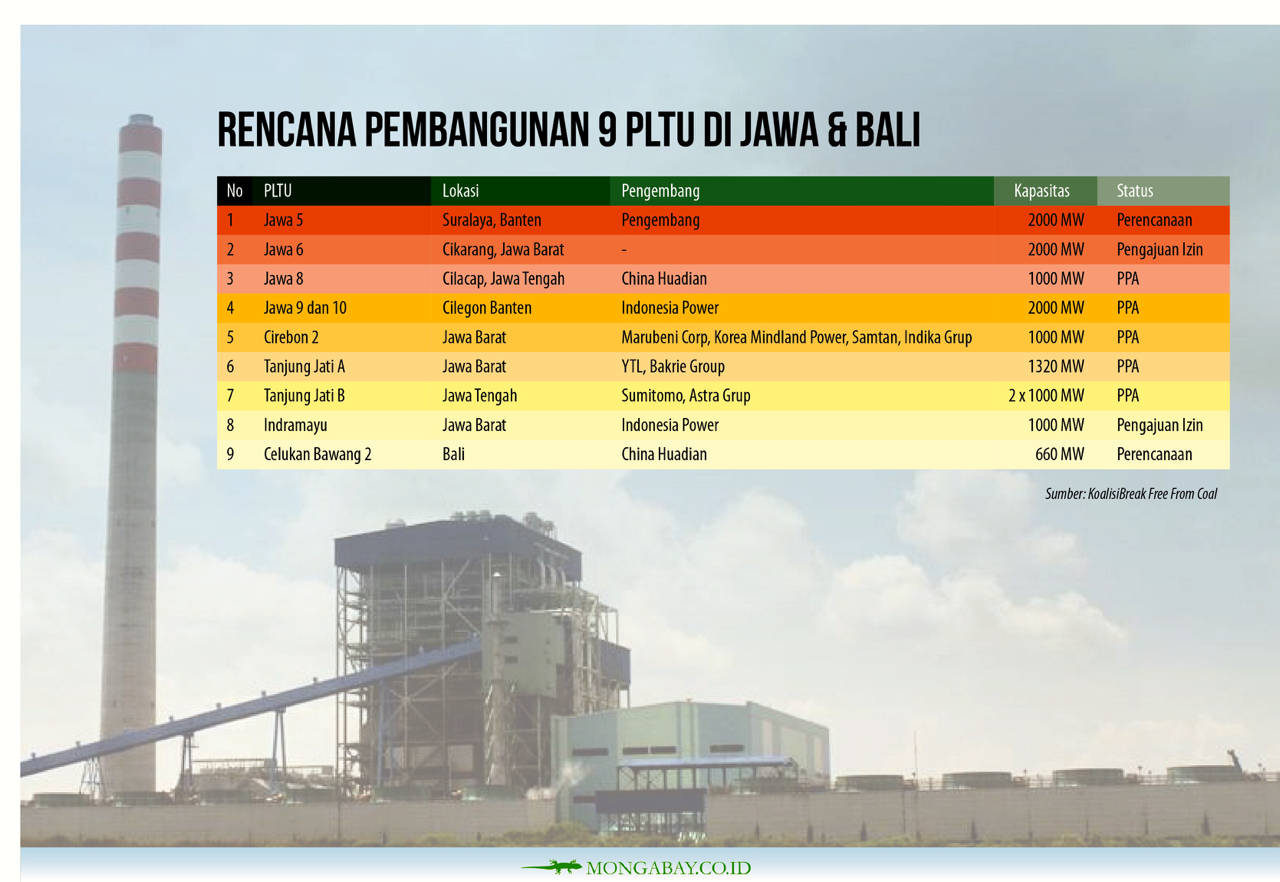Select the 'Cilegon Banten' cell

(x=487, y=308)
